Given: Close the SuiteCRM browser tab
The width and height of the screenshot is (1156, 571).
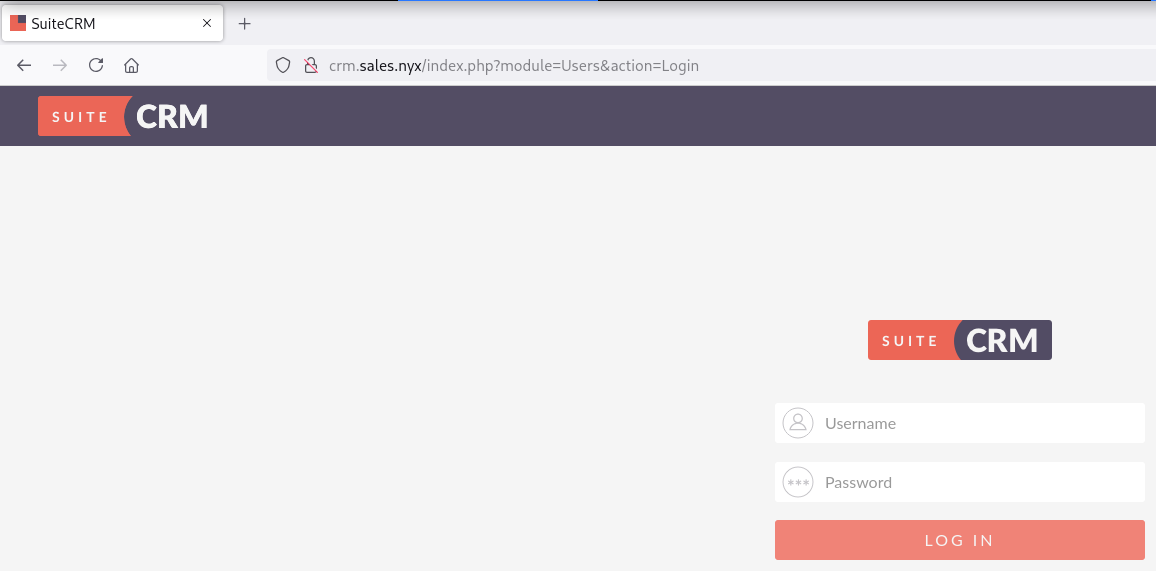Looking at the screenshot, I should [207, 23].
